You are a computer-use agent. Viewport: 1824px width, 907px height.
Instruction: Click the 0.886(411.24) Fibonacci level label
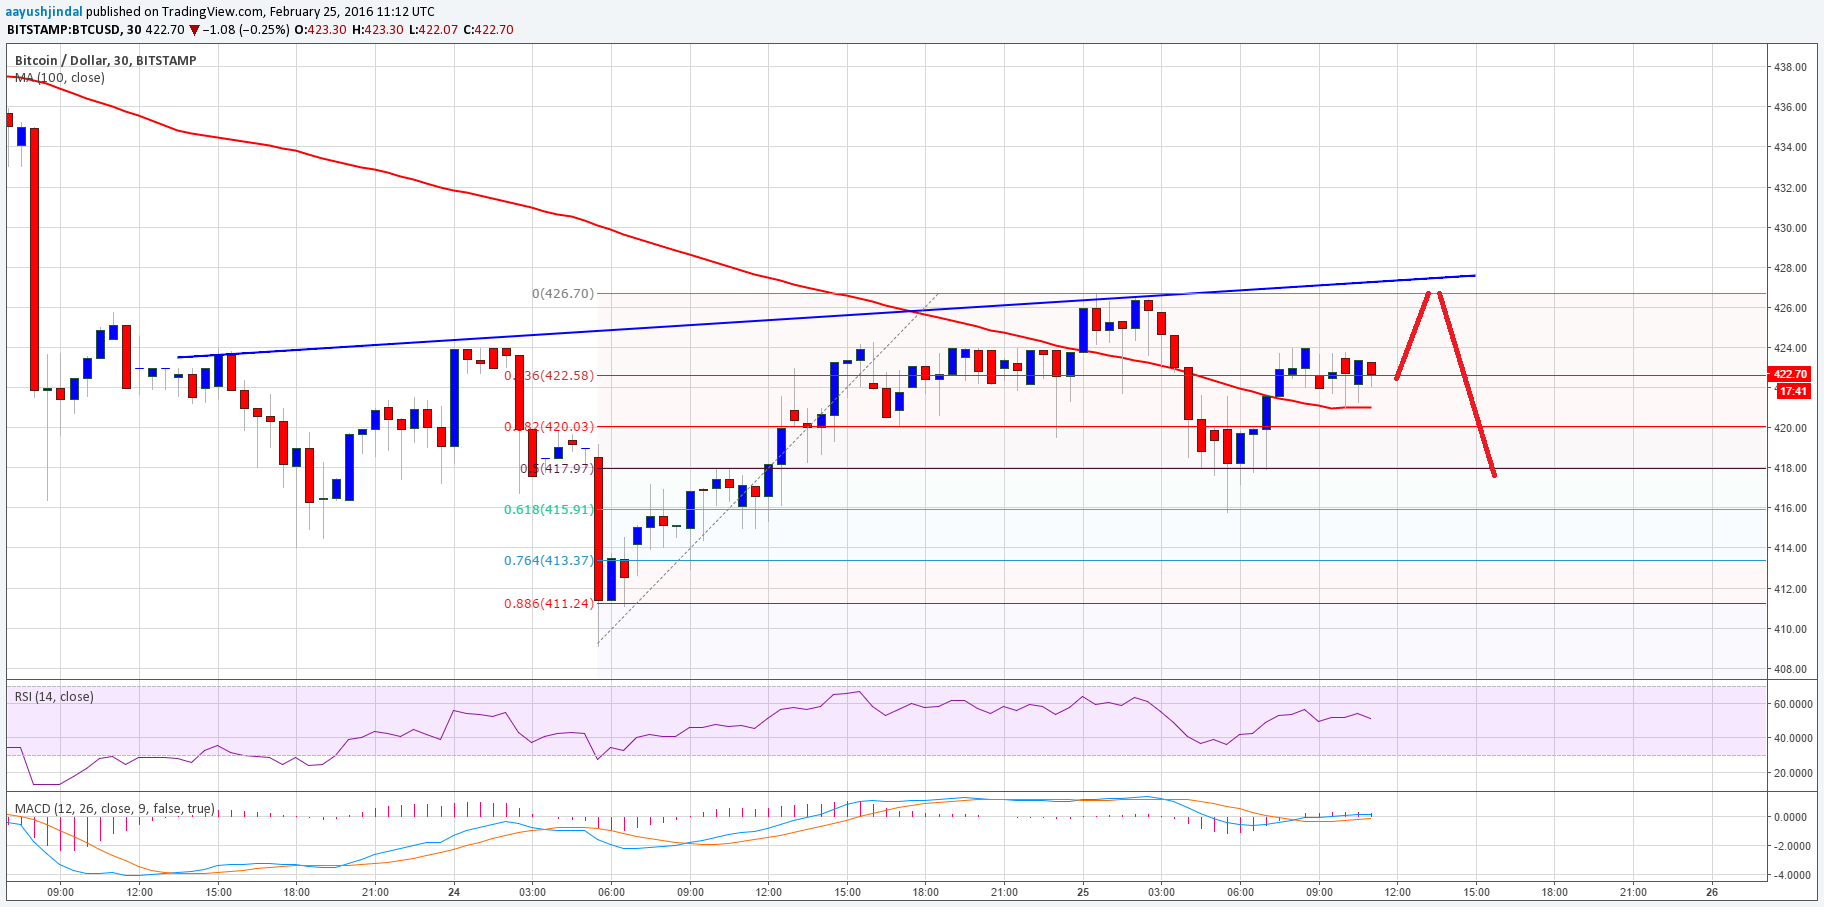[x=549, y=604]
